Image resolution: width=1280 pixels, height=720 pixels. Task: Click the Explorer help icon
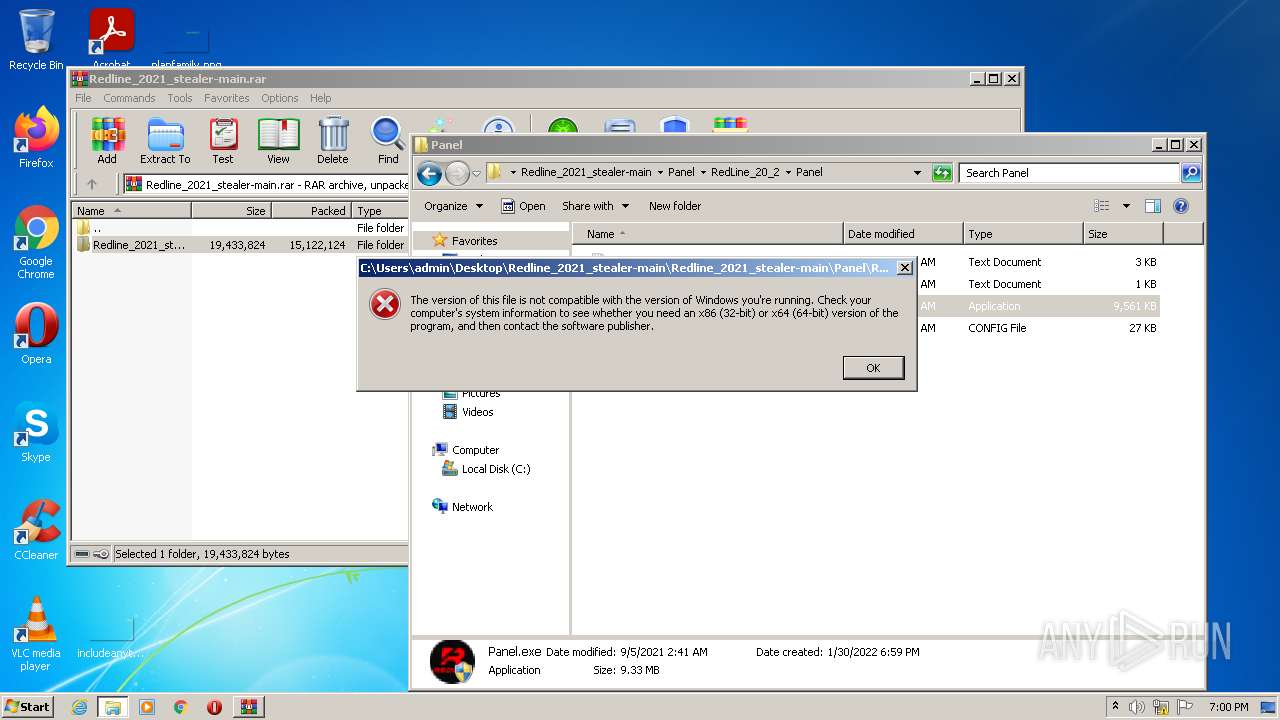click(x=1181, y=206)
